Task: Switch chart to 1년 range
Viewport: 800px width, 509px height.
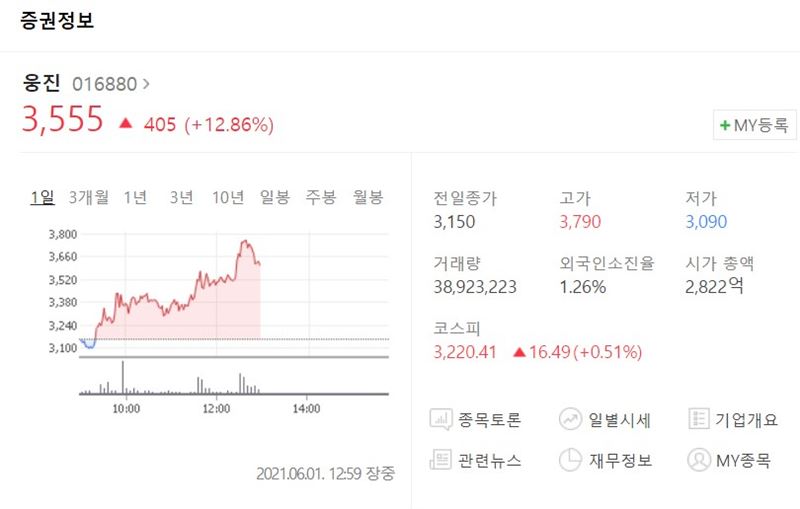Action: pyautogui.click(x=135, y=197)
